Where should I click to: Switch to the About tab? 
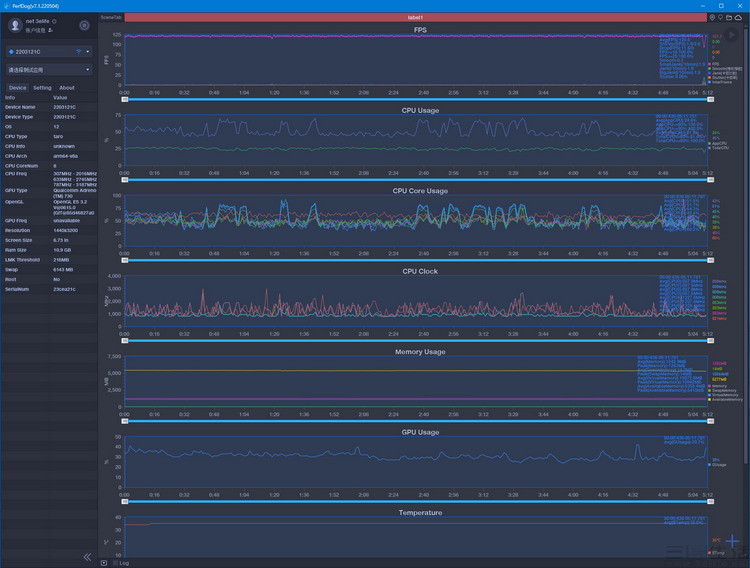click(x=67, y=88)
